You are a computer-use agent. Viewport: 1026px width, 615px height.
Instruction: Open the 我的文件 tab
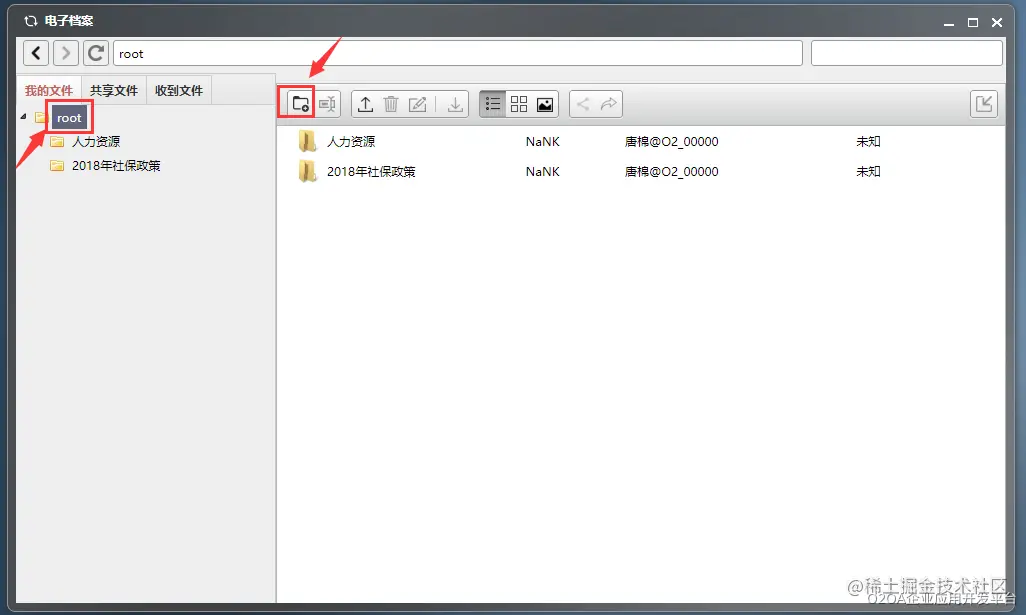pyautogui.click(x=49, y=90)
